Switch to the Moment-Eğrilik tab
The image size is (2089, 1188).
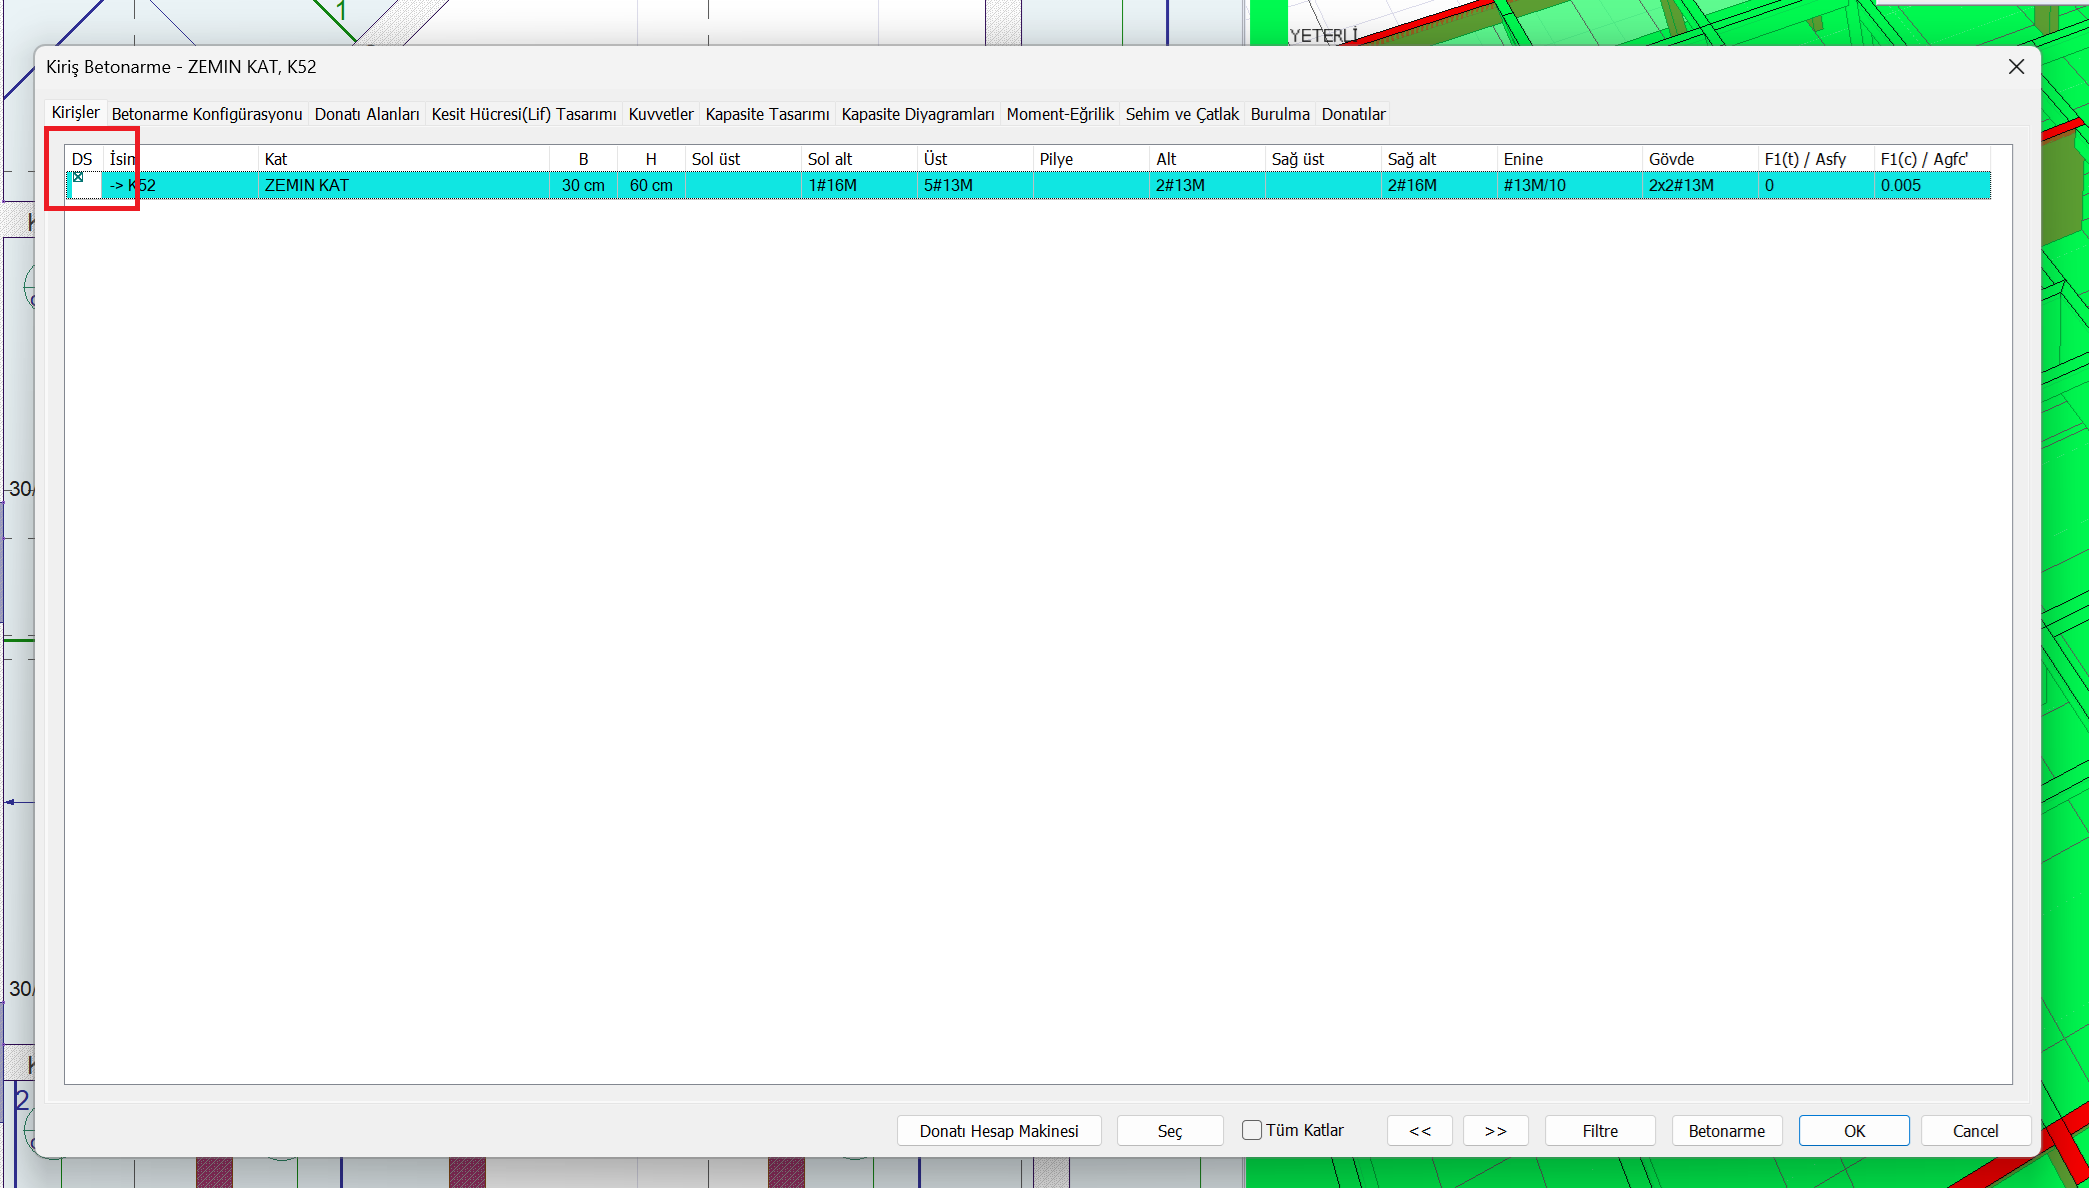pyautogui.click(x=1060, y=114)
